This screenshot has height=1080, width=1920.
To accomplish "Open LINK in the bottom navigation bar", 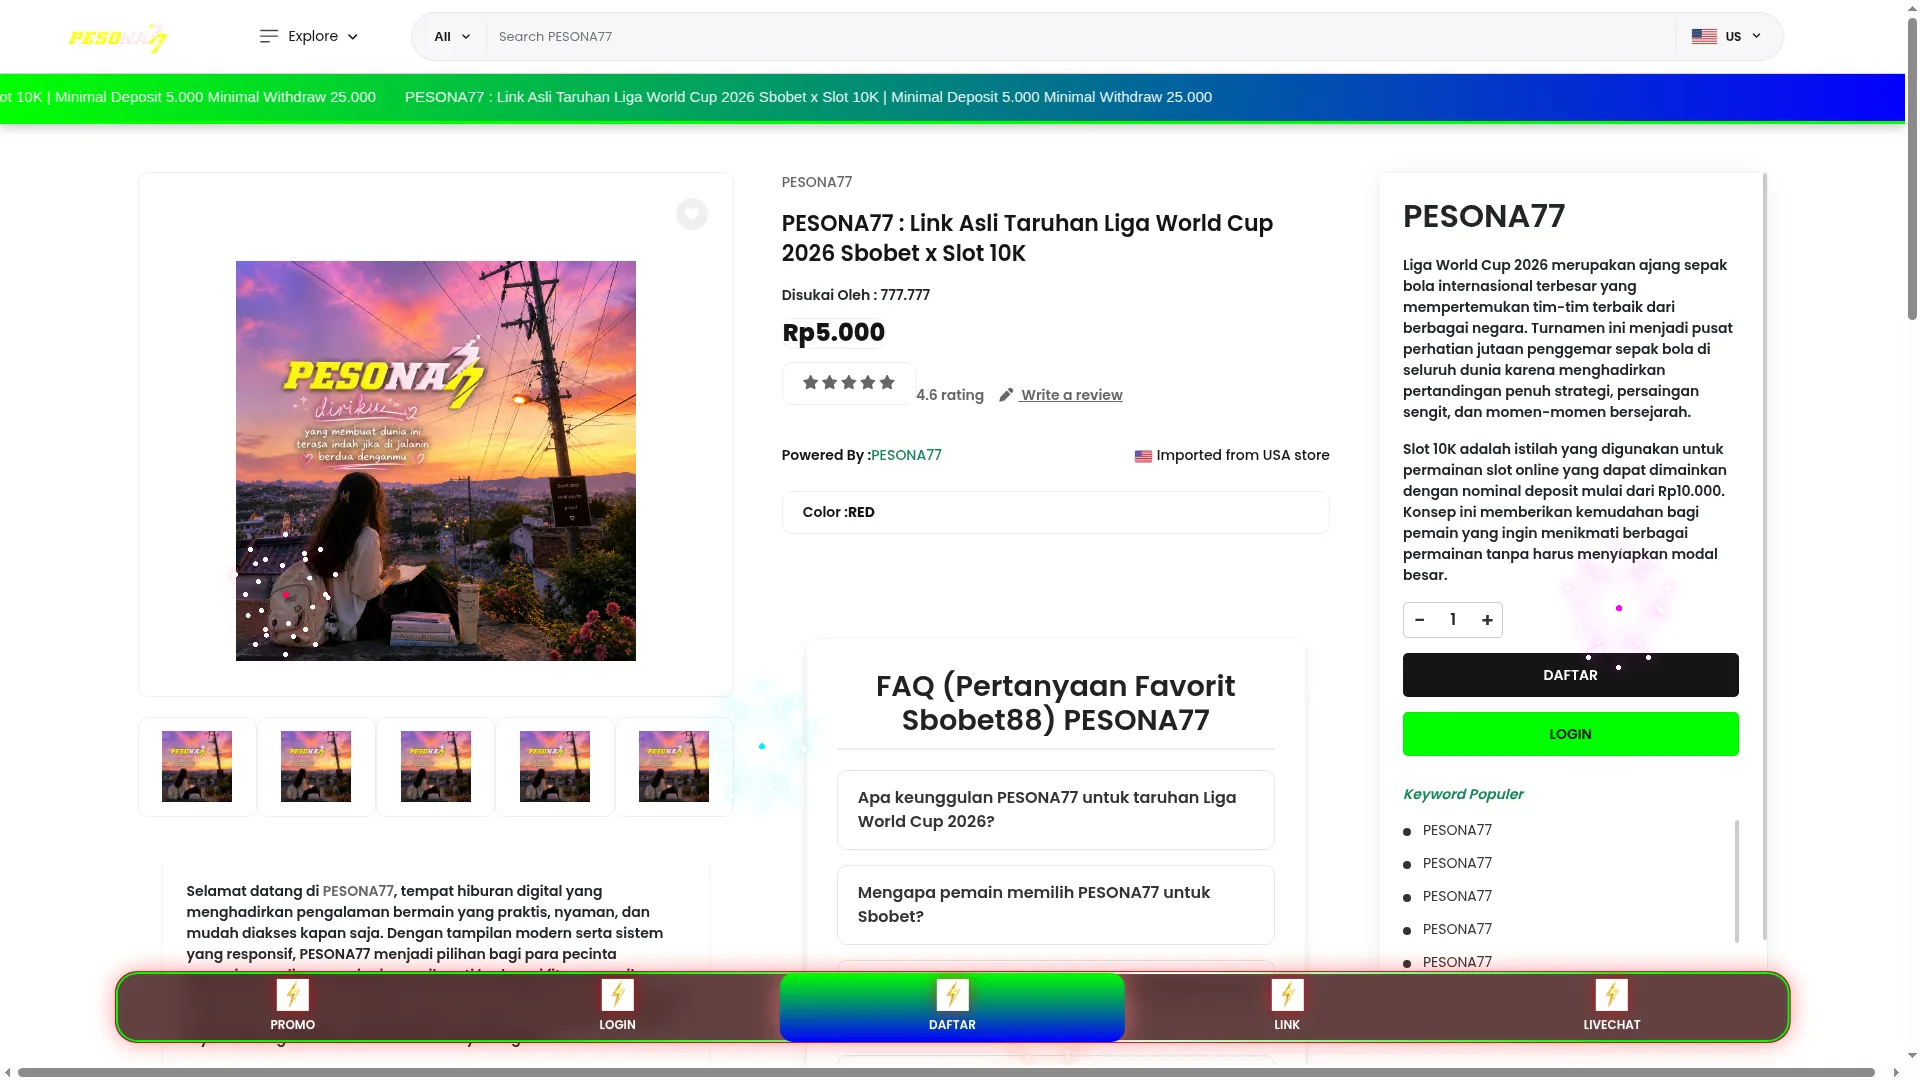I will [x=1287, y=1007].
